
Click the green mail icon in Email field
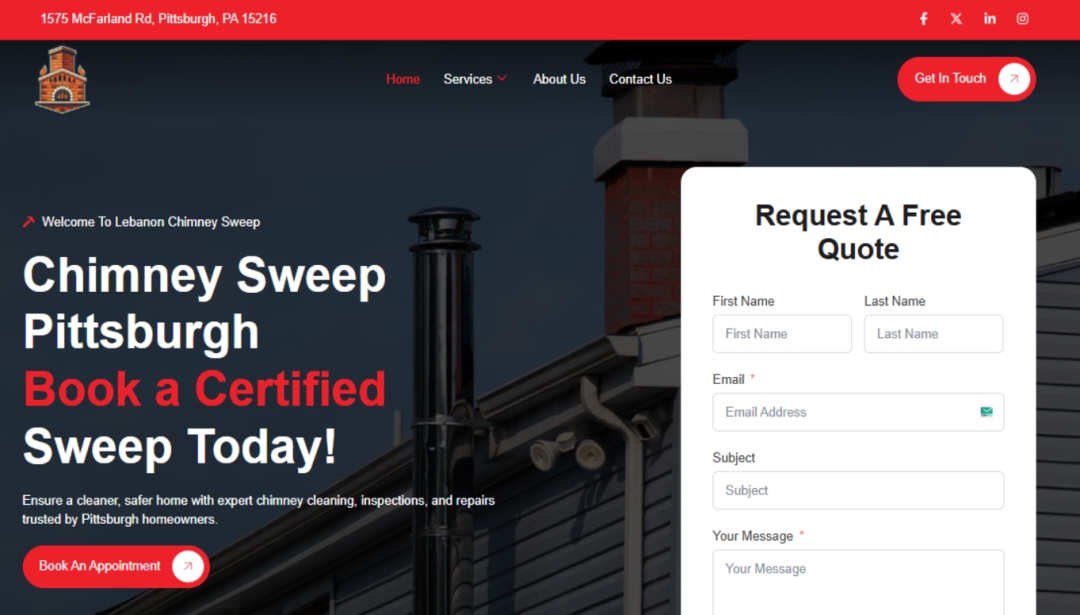pyautogui.click(x=986, y=412)
